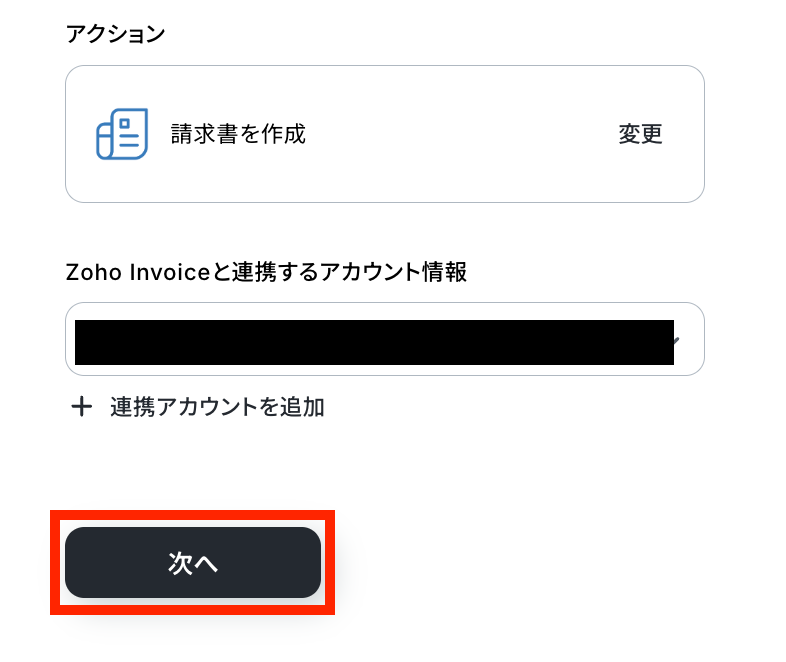Click the アクション section heading
The width and height of the screenshot is (786, 662).
pyautogui.click(x=115, y=33)
